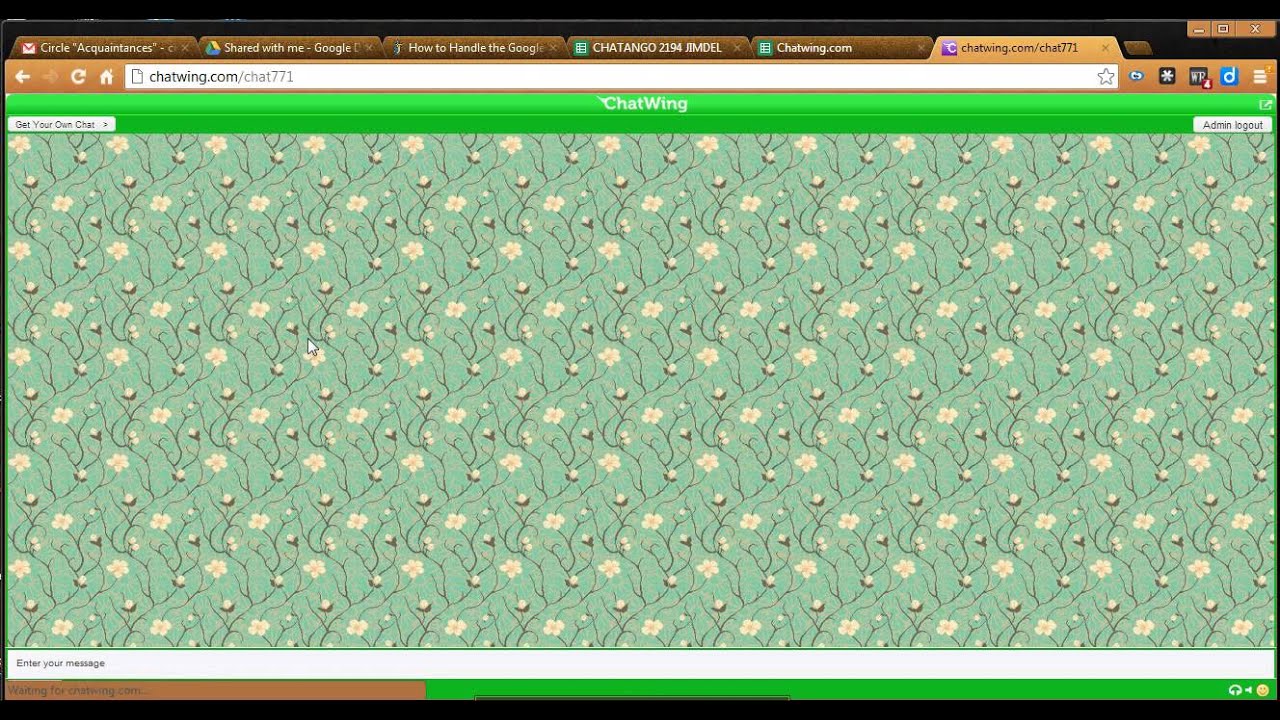Screen dimensions: 1280x720
Task: Open the blue link extension icon
Action: click(x=1136, y=76)
